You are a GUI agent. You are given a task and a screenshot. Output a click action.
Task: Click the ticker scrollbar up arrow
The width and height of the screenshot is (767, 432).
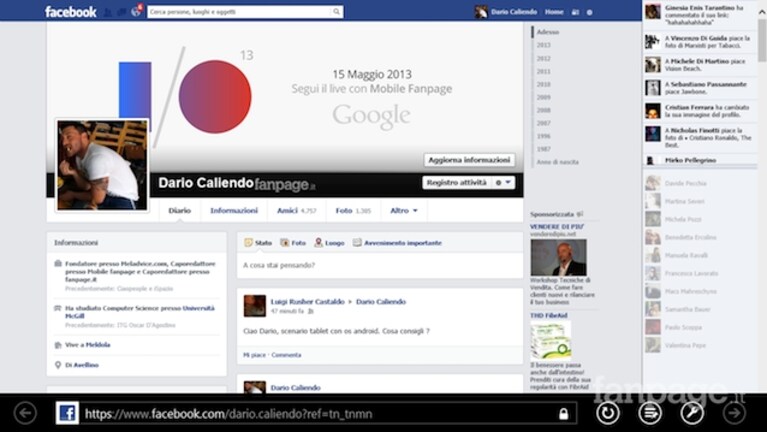click(762, 12)
